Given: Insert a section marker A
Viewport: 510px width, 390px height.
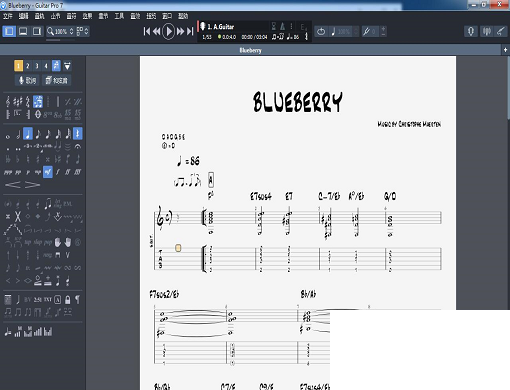Looking at the screenshot, I should [x=58, y=300].
